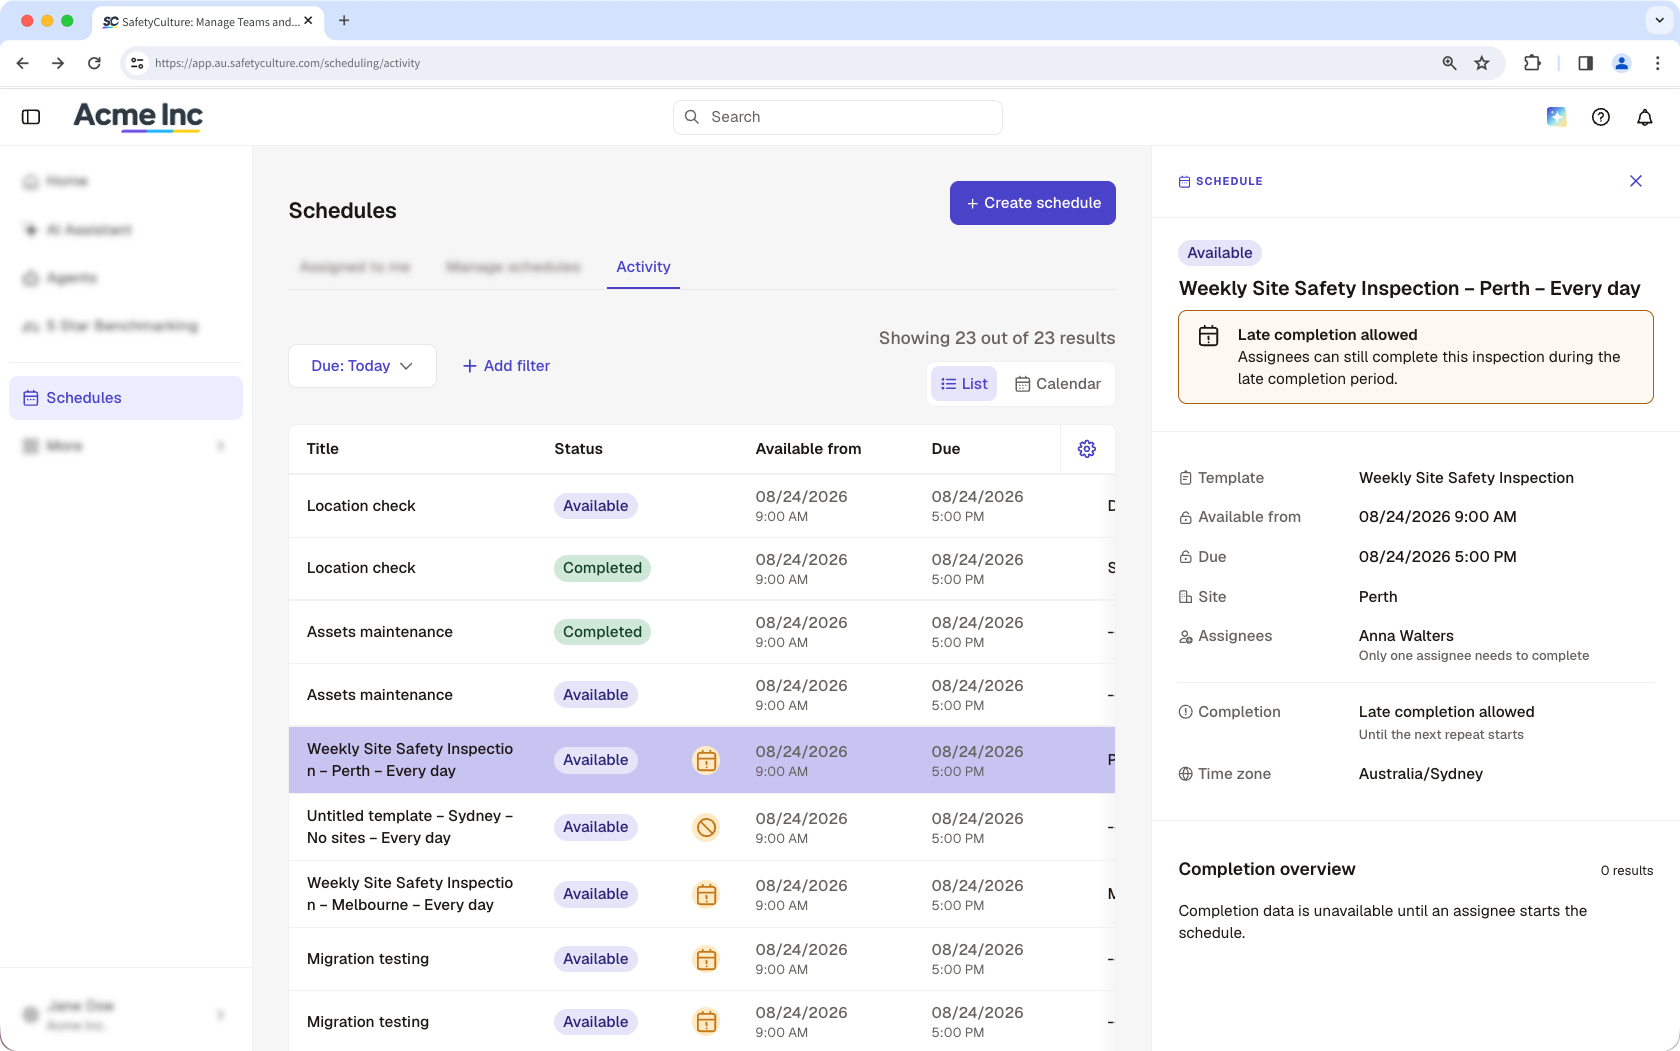Expand the tab search dropdown arrow
Screen dimensions: 1680x1051
click(x=1659, y=20)
